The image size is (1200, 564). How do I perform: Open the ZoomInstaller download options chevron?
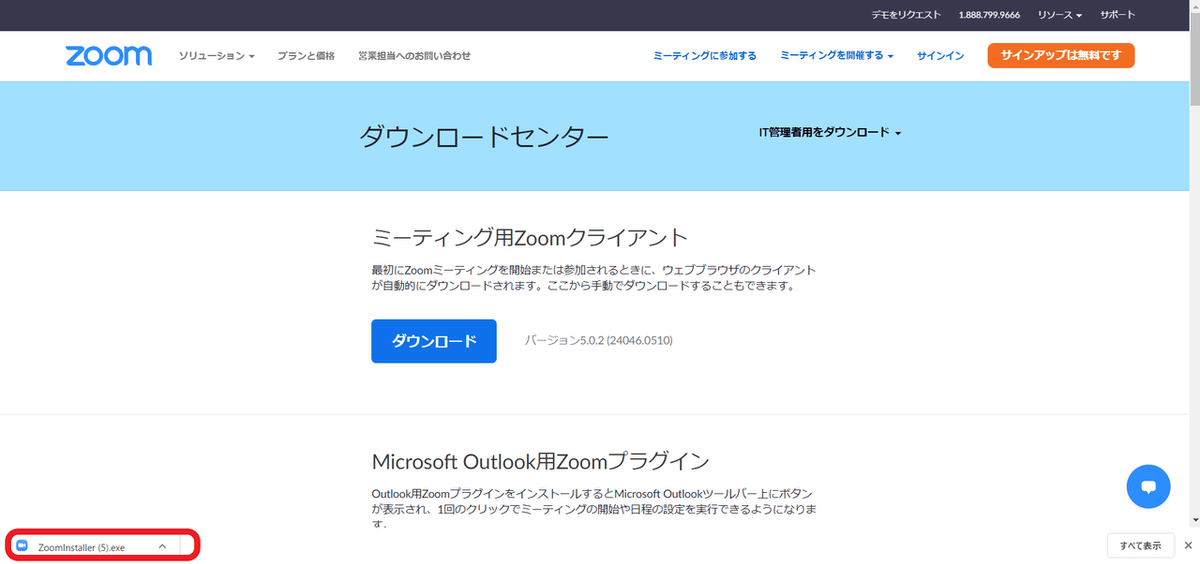(x=162, y=547)
